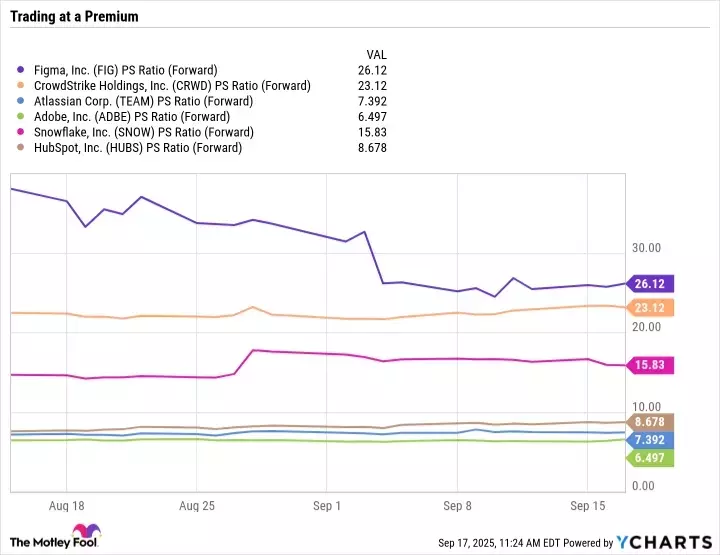Click Snowflake pink legend dot
This screenshot has width=720, height=555.
coord(21,132)
